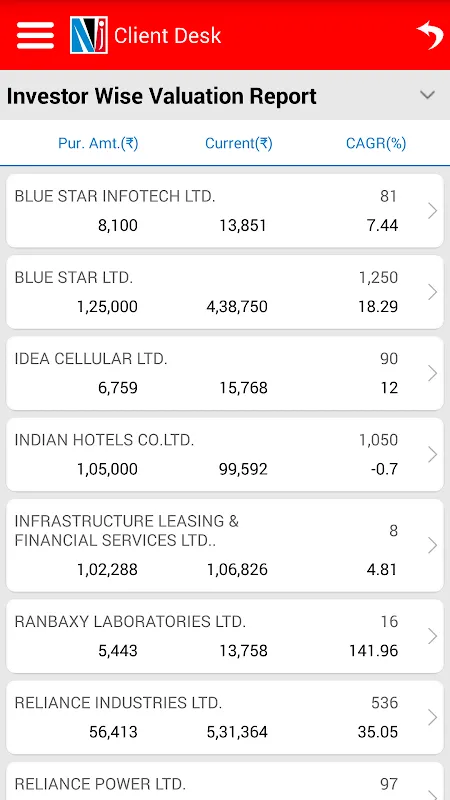Open details chevron for Indian Hotels Co.Ltd.
The width and height of the screenshot is (450, 800).
tap(432, 454)
